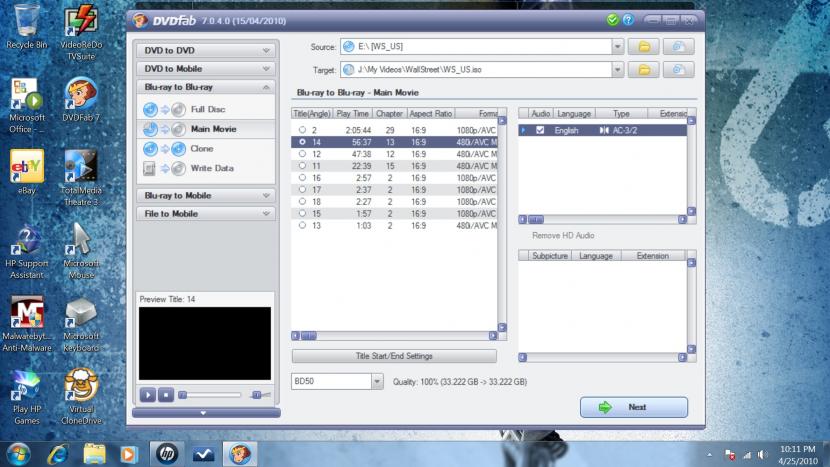Choose Full Disc mode
The width and height of the screenshot is (830, 467).
pos(206,110)
